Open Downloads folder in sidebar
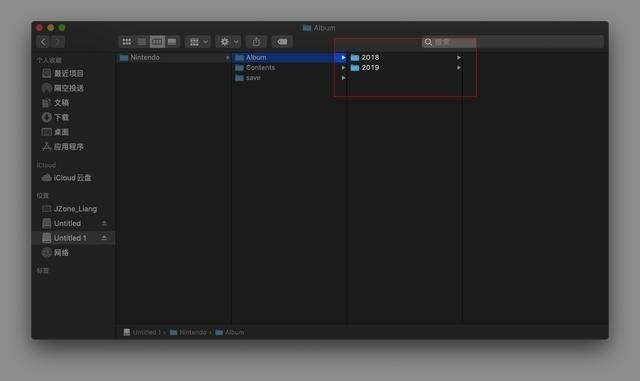This screenshot has width=640, height=381. [56, 118]
